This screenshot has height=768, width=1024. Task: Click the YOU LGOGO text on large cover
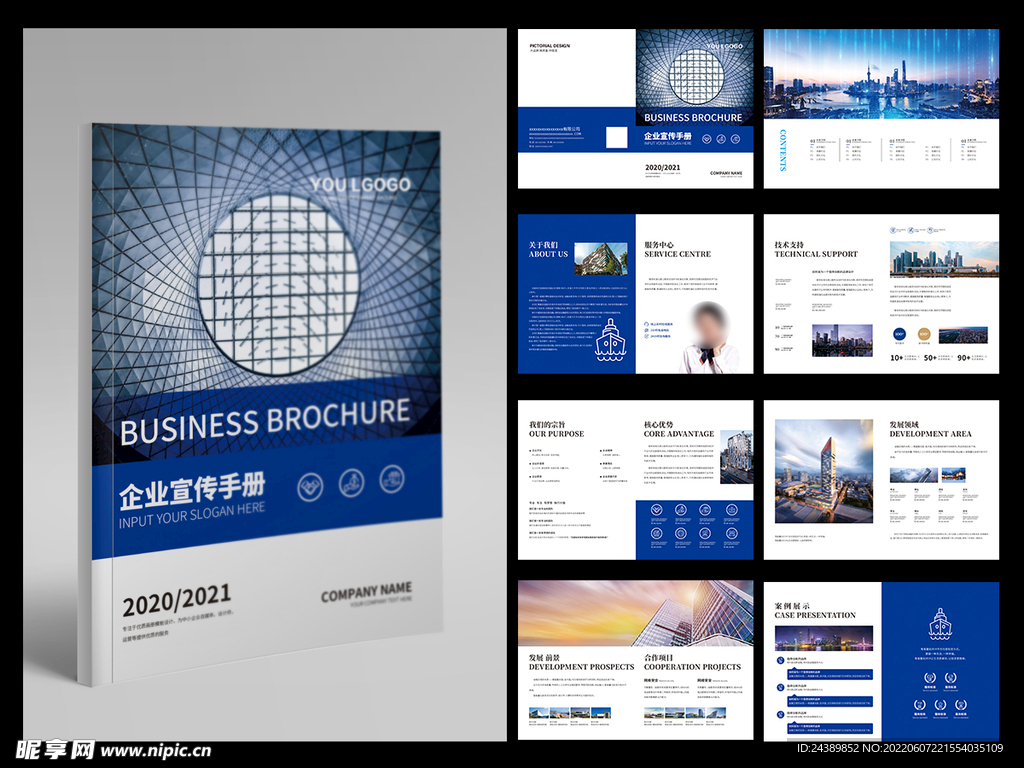pos(360,185)
